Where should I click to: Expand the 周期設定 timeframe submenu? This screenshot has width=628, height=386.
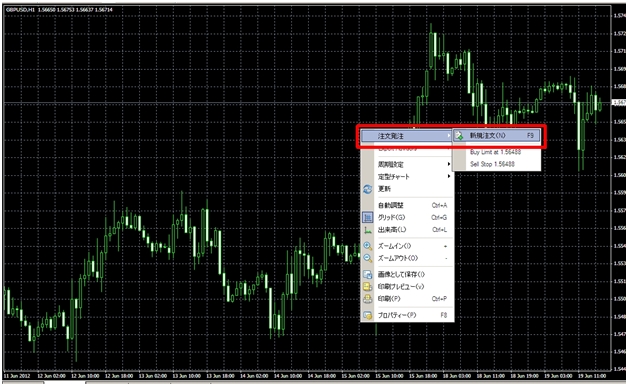click(x=407, y=164)
